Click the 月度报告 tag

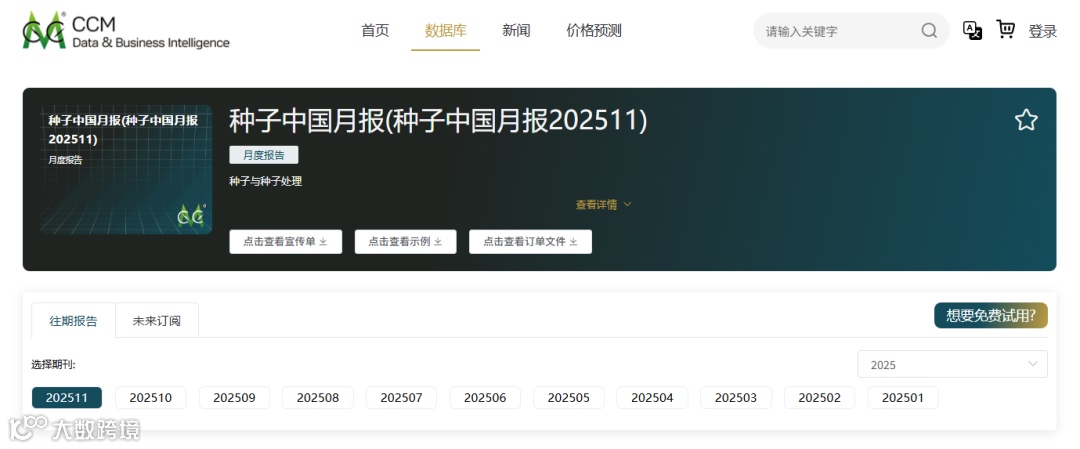pos(264,155)
